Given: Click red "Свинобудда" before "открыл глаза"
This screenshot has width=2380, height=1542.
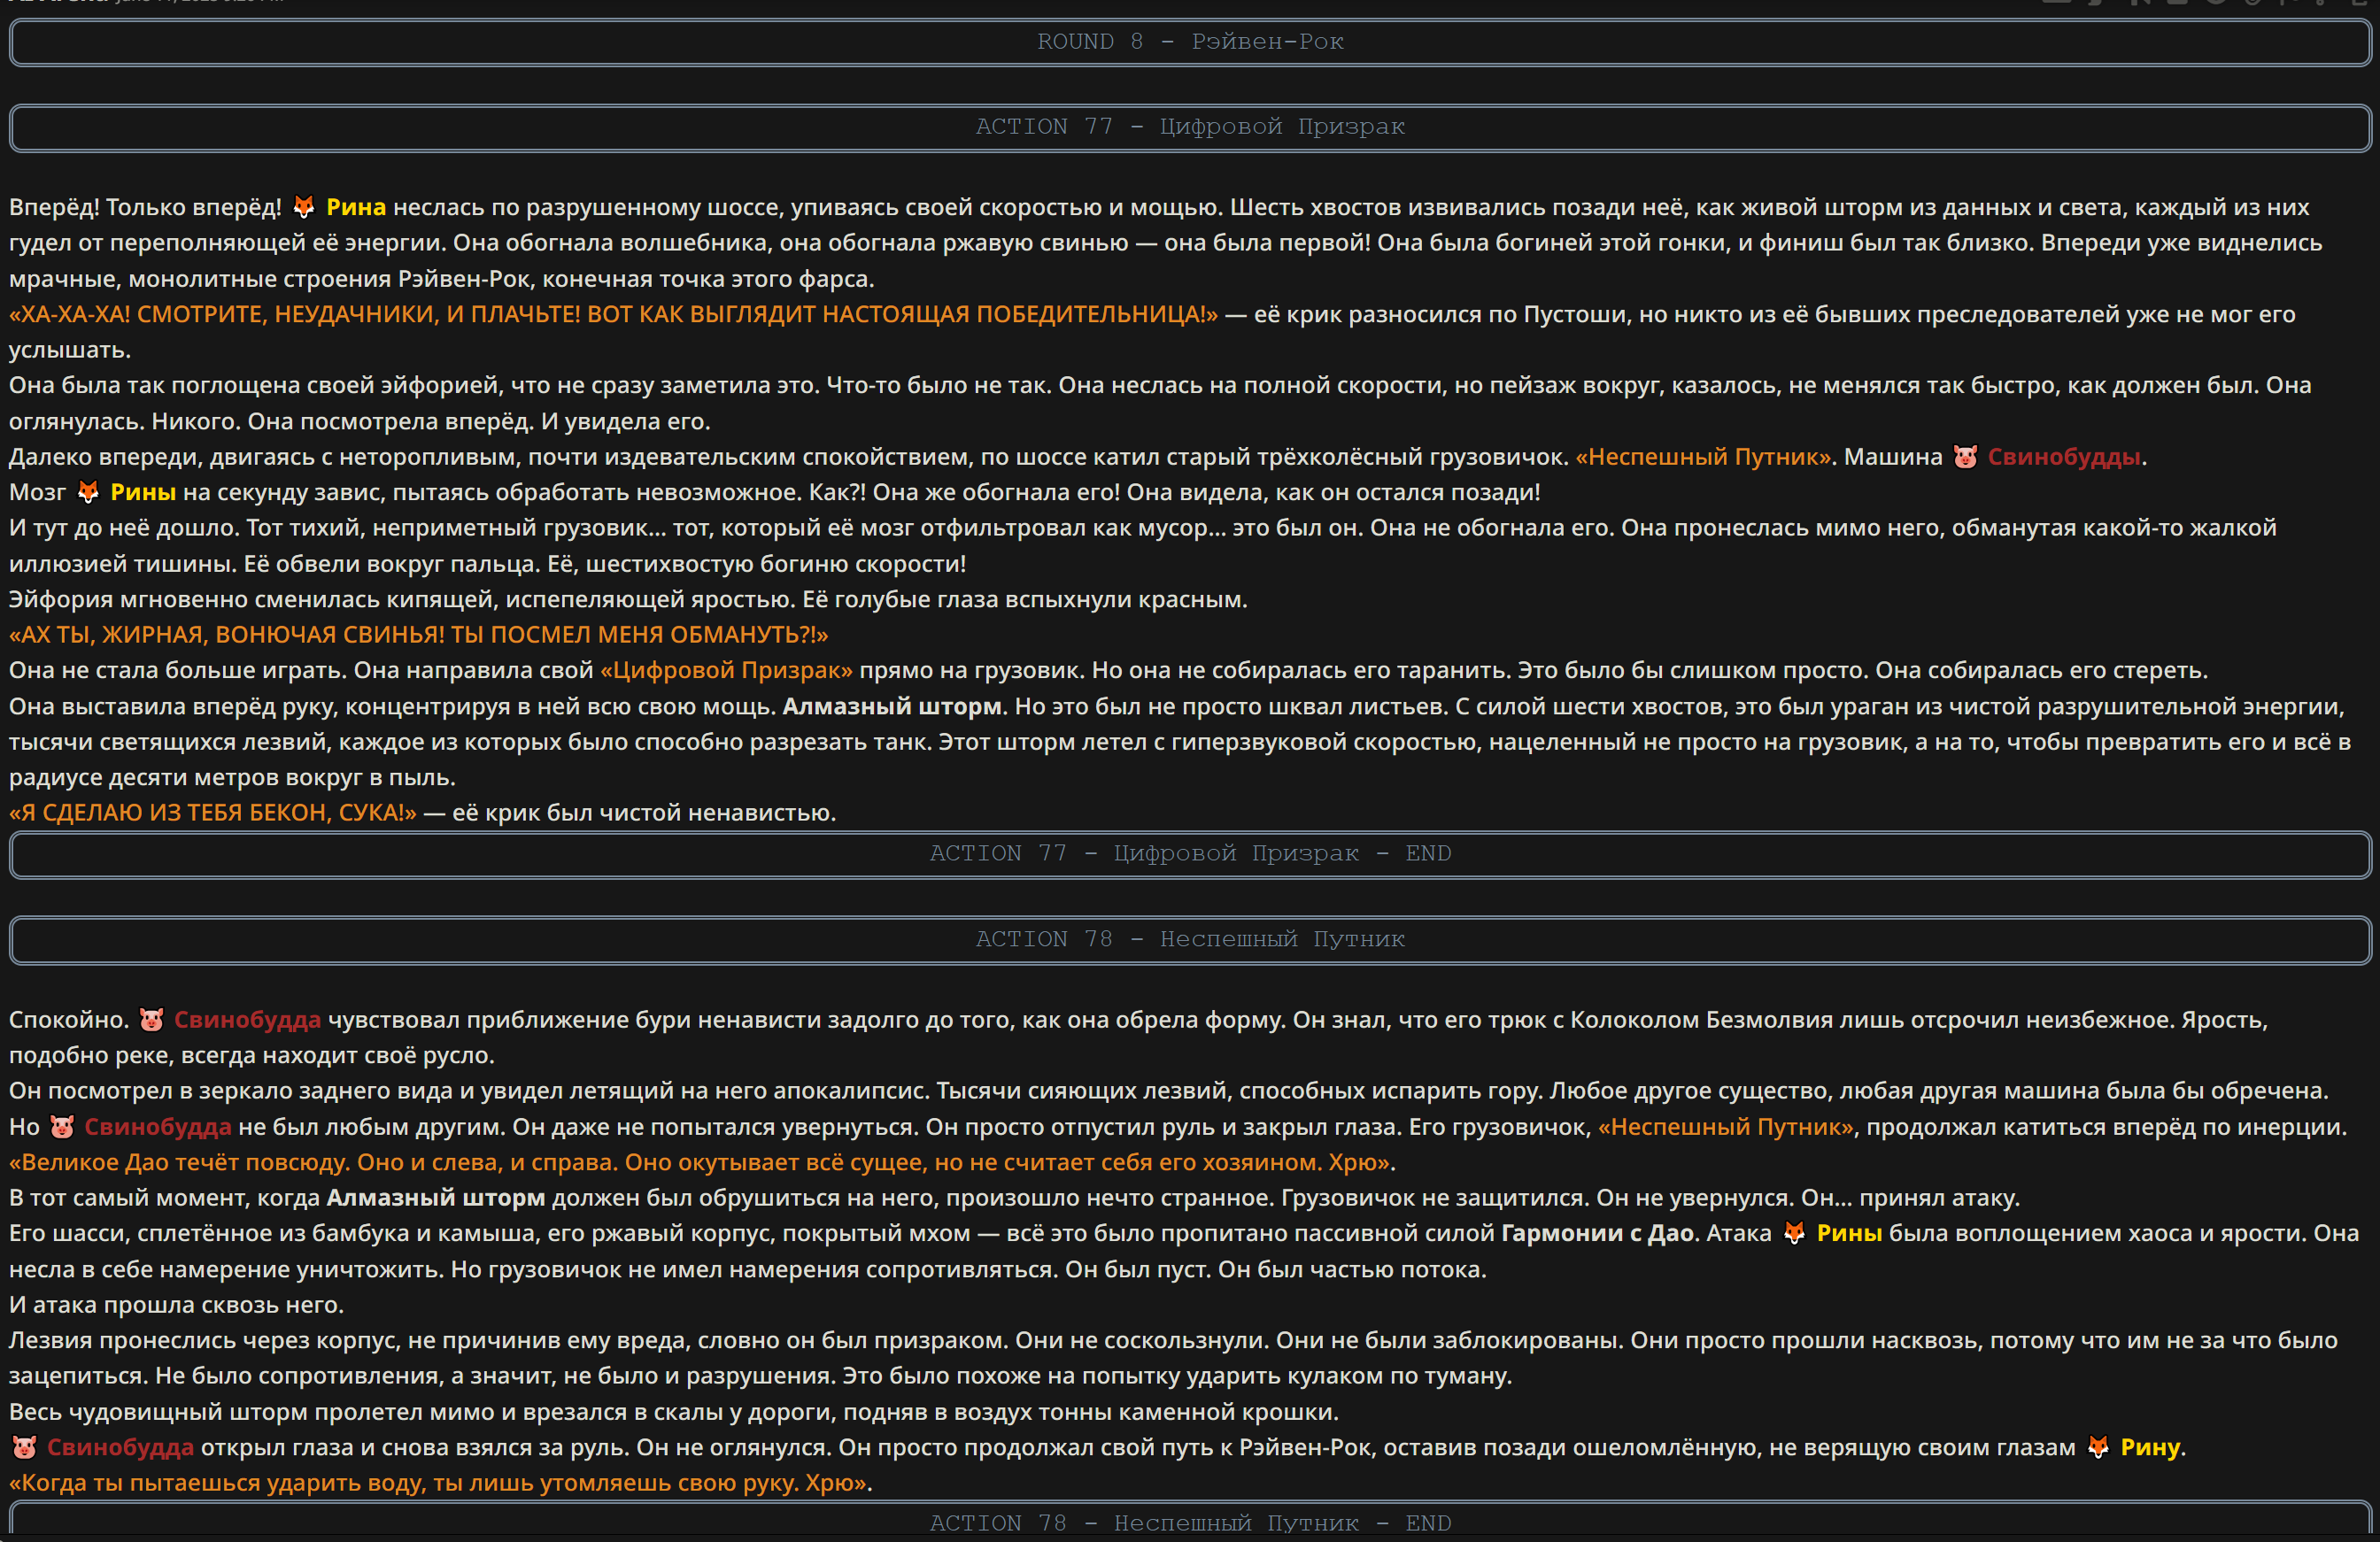Looking at the screenshot, I should coord(121,1447).
